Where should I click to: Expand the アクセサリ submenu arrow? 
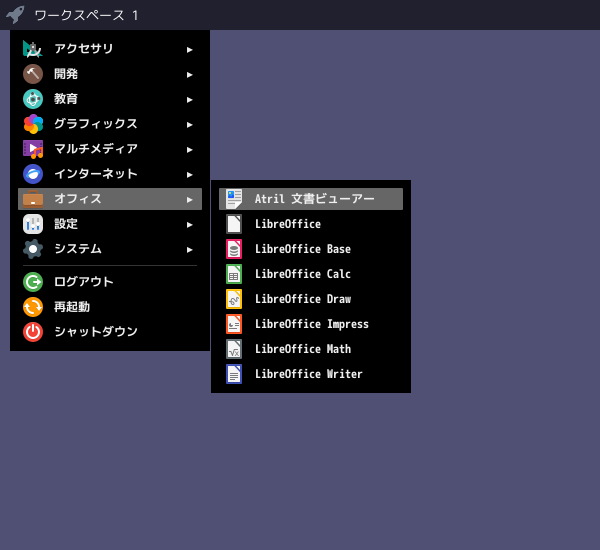[x=189, y=50]
